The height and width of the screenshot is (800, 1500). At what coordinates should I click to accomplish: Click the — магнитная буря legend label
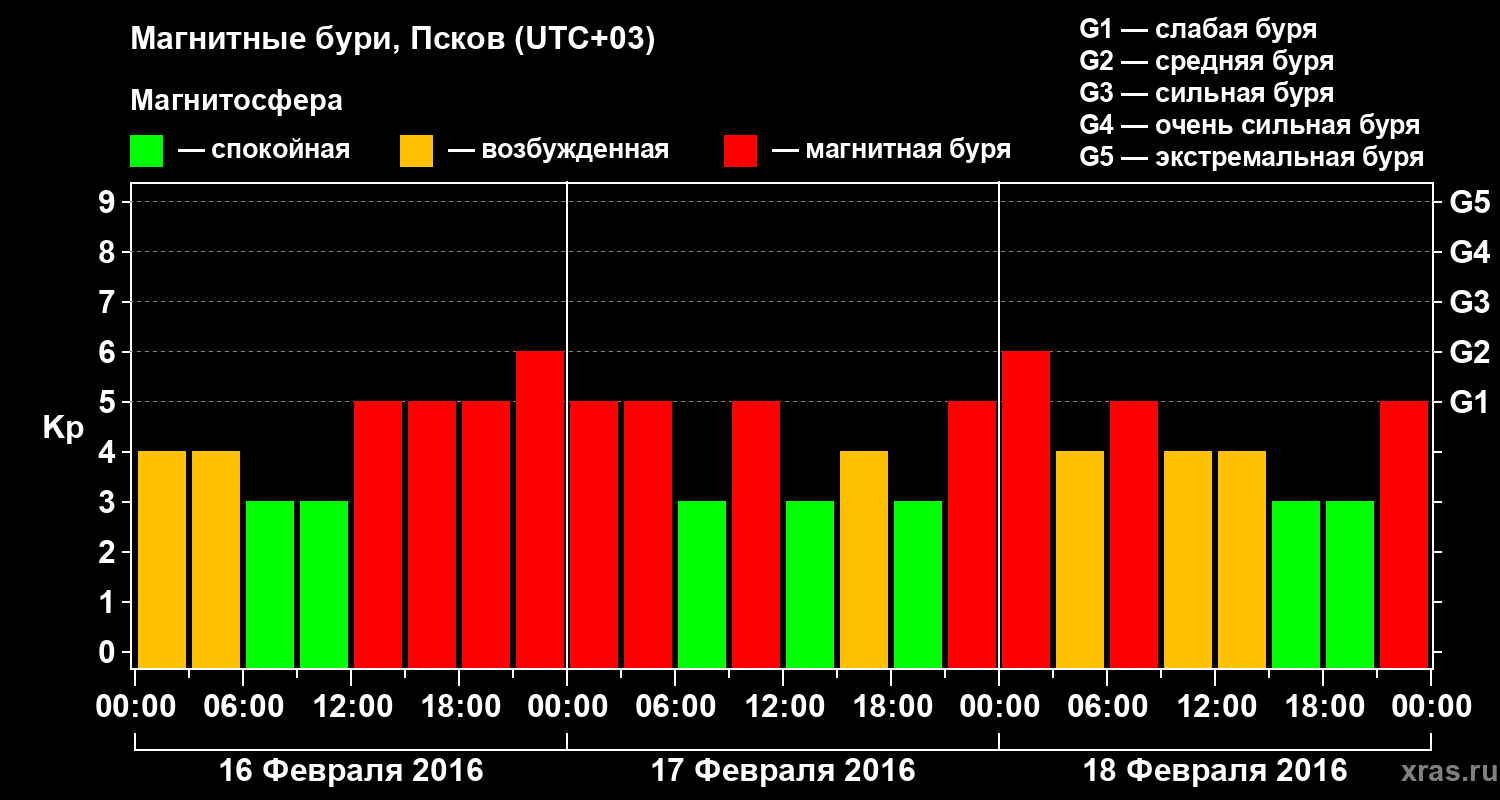(891, 151)
